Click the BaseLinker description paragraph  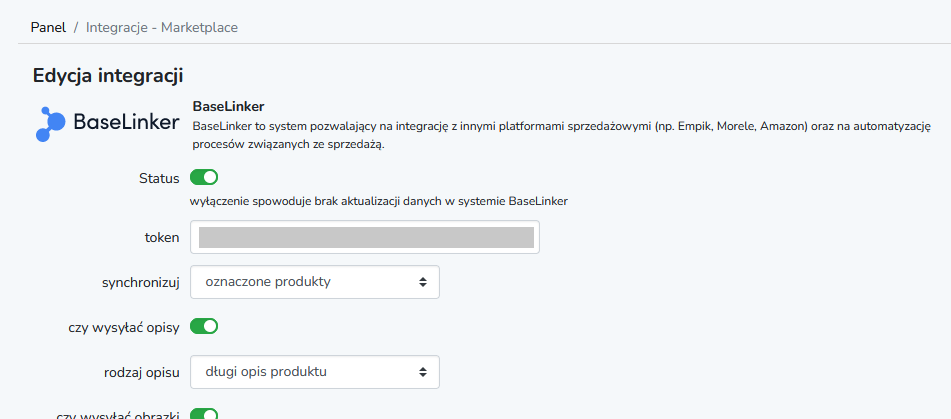point(561,136)
